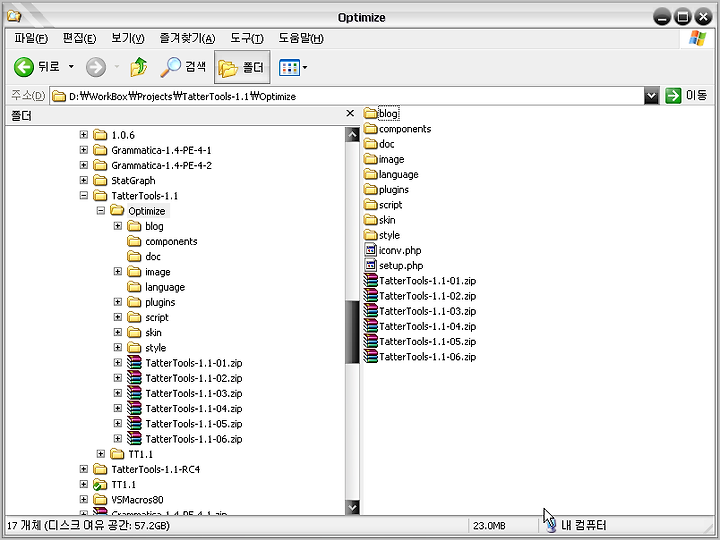Open the Back button history dropdown arrow
This screenshot has width=720, height=540.
point(71,67)
